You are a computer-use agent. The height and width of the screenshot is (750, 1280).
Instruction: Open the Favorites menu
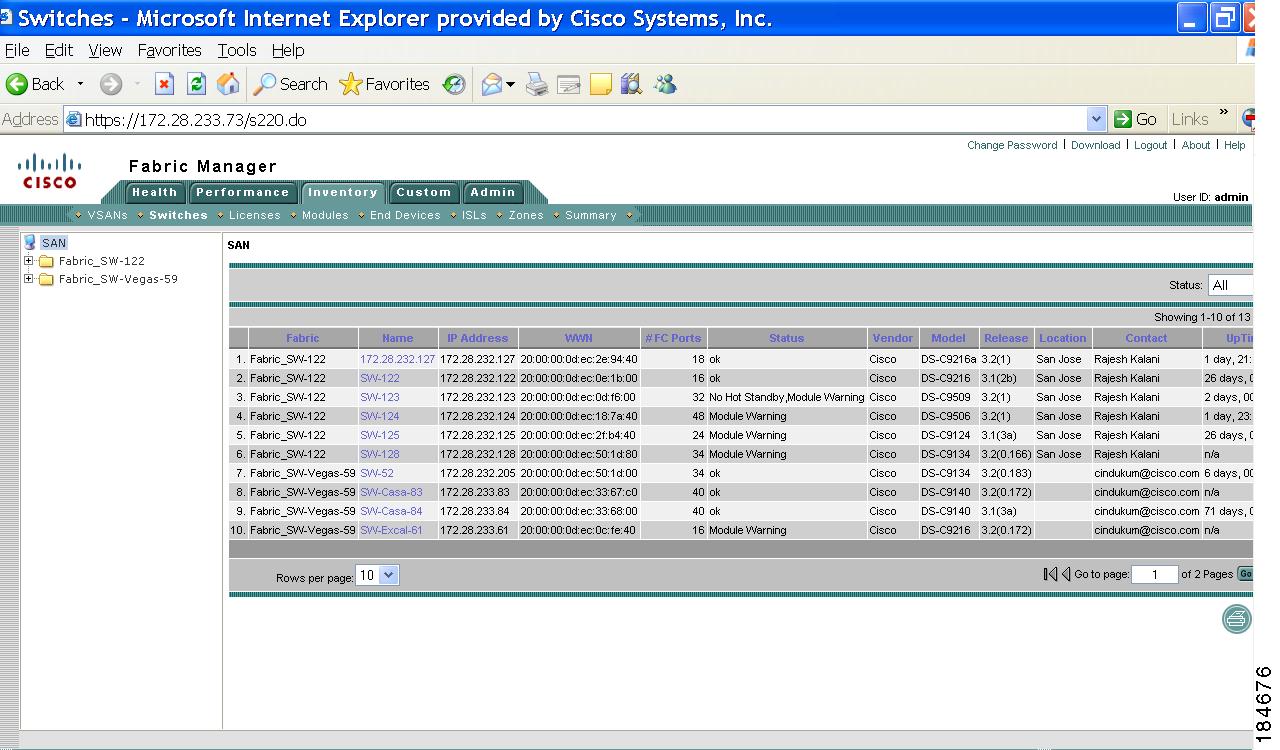pos(170,50)
